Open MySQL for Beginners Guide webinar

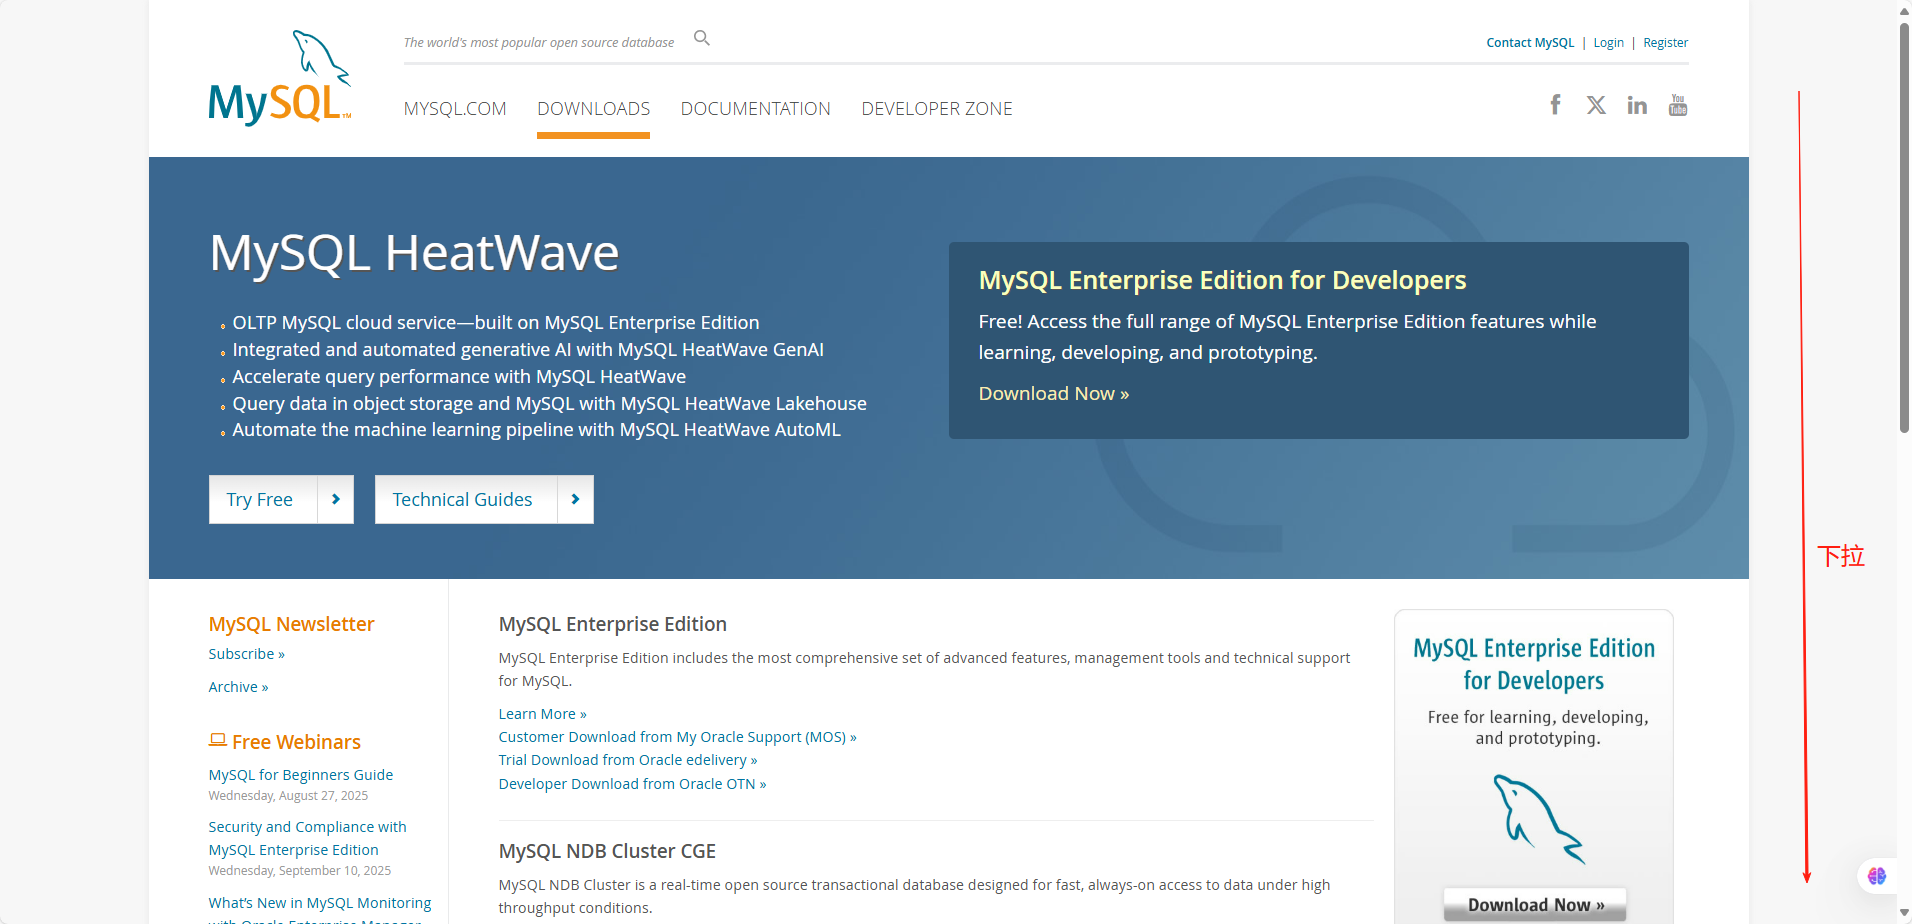point(300,775)
